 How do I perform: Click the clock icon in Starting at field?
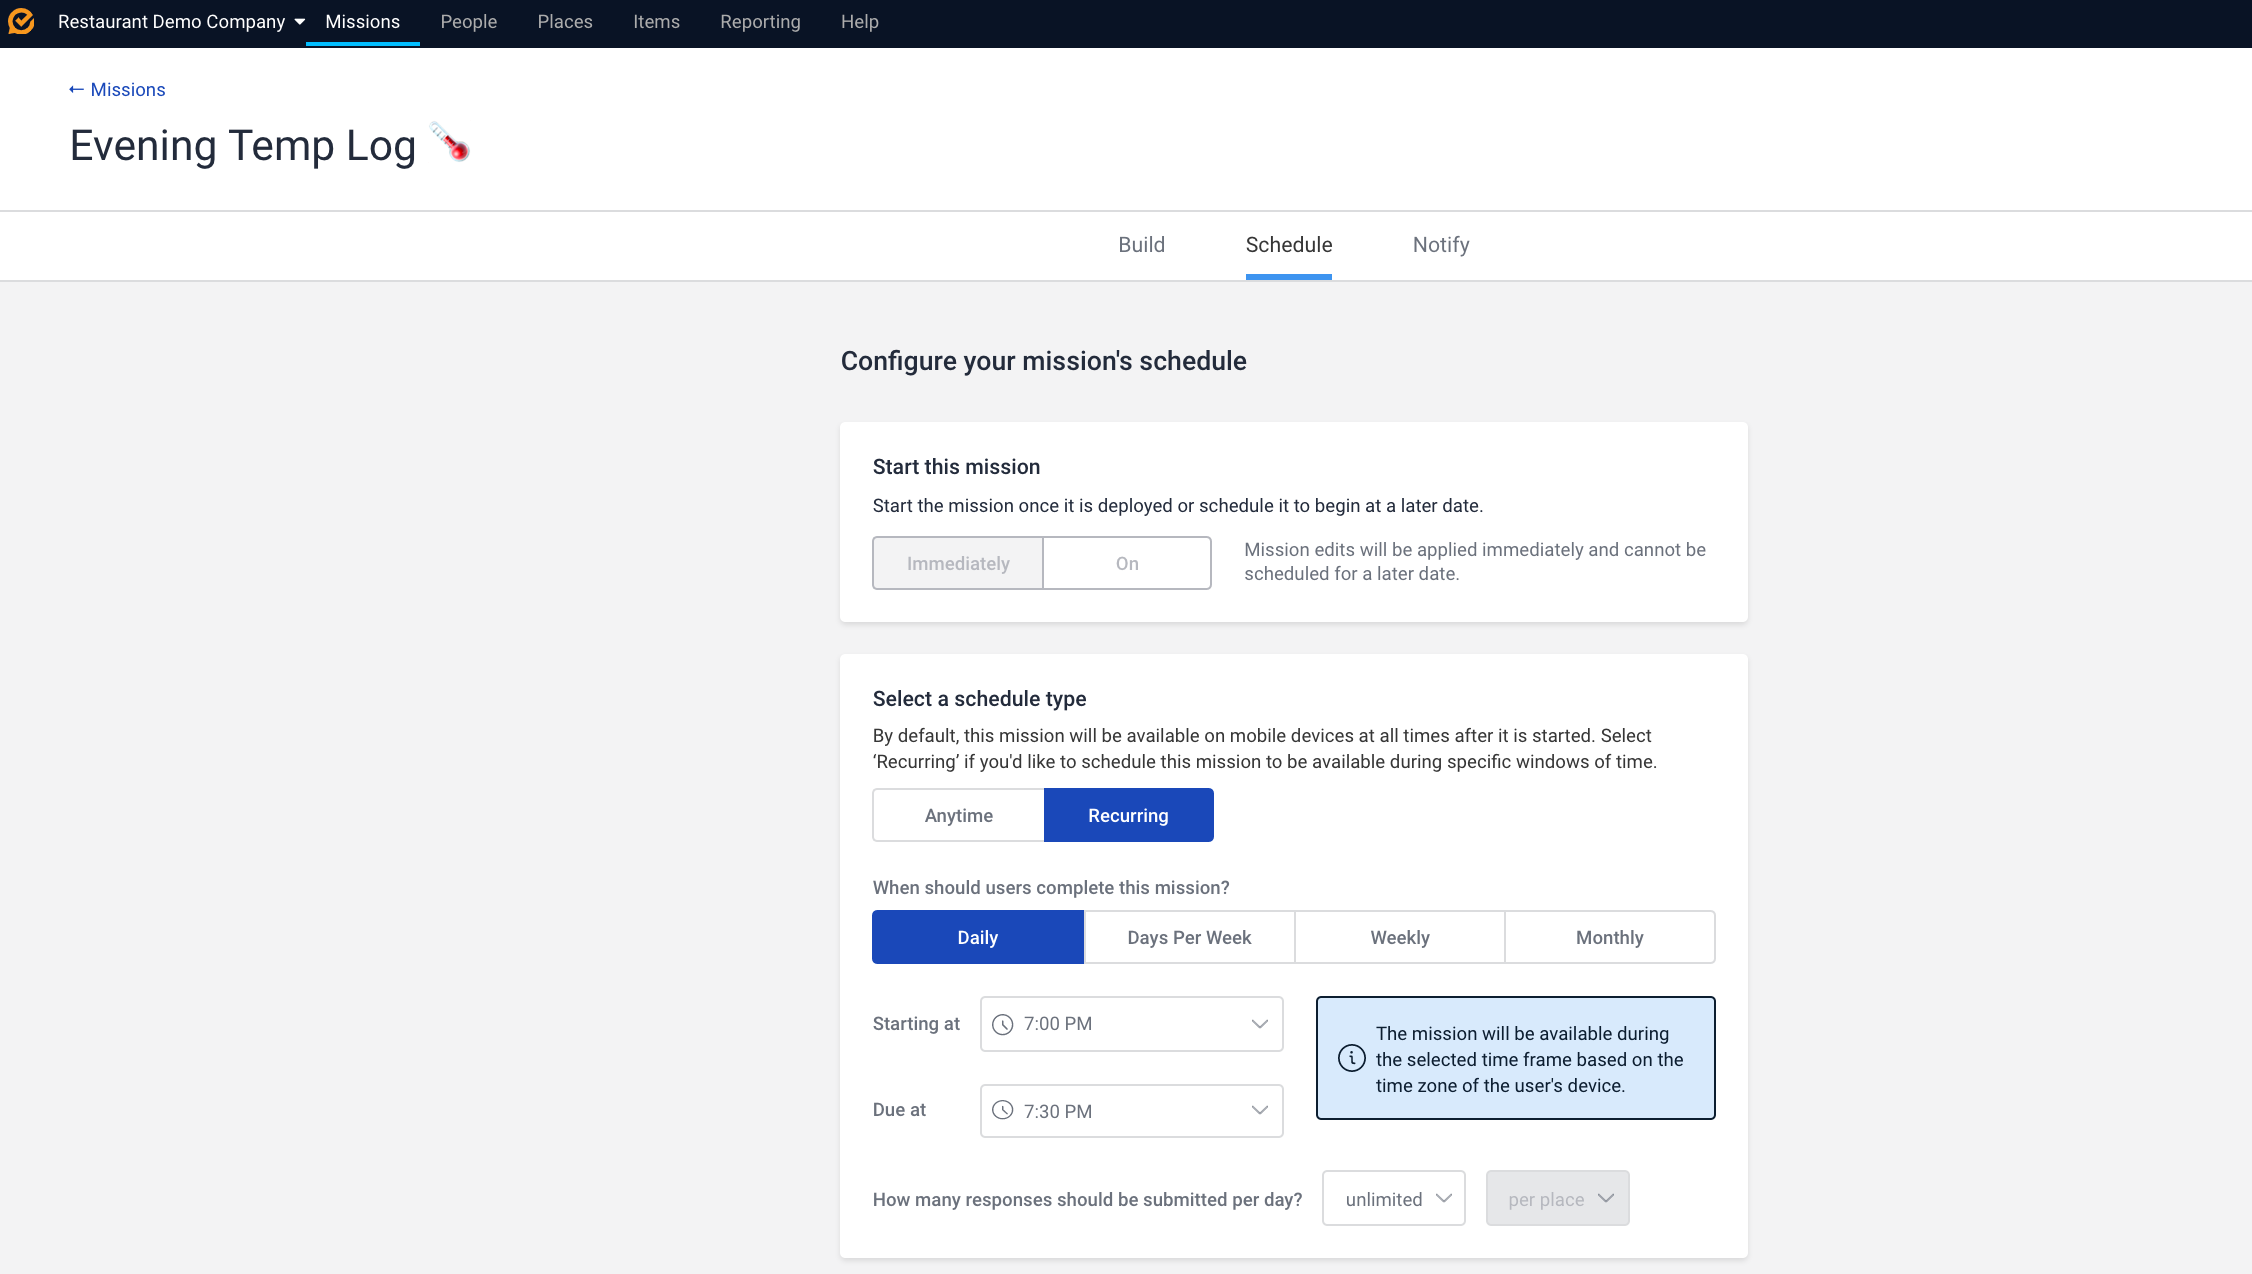click(1003, 1024)
